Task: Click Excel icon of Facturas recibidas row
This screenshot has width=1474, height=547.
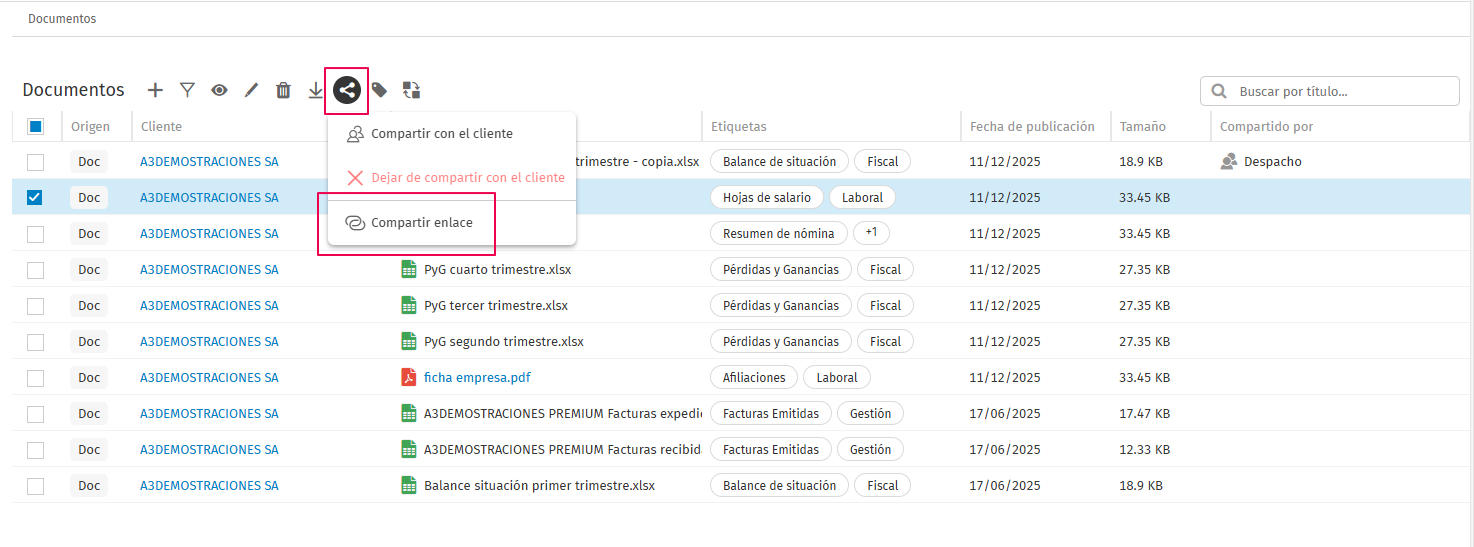Action: (x=408, y=449)
